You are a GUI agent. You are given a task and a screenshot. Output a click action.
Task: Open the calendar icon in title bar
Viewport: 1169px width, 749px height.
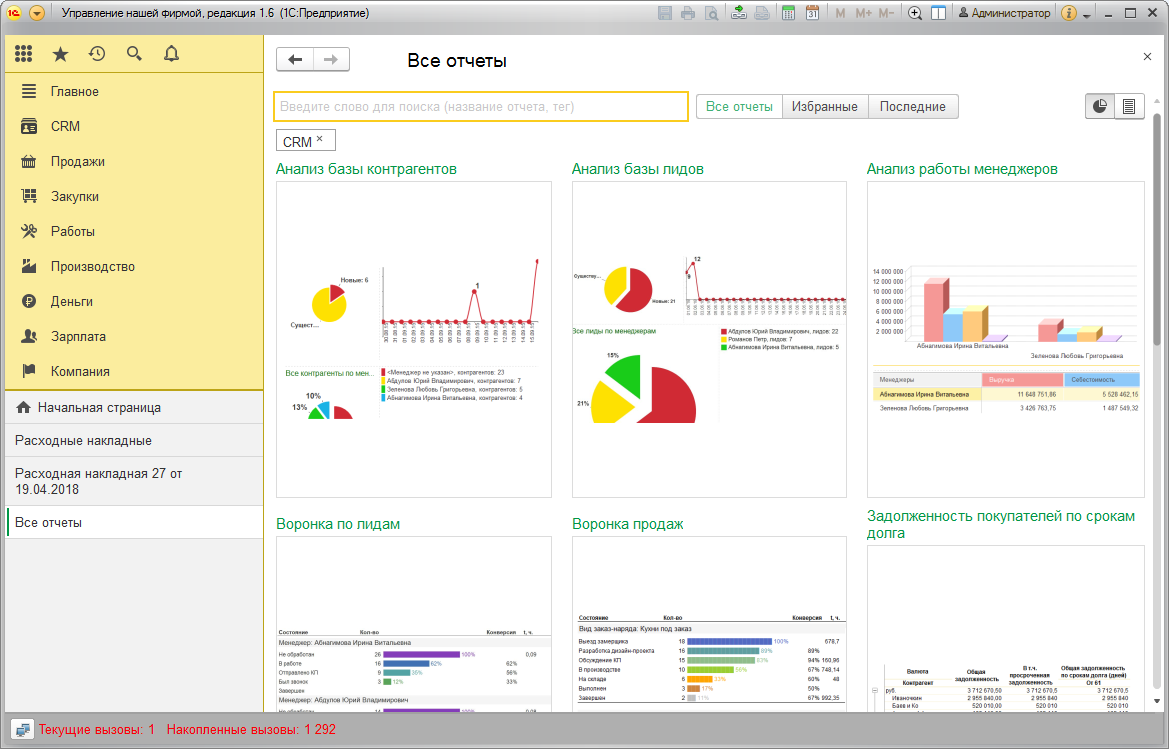click(813, 13)
